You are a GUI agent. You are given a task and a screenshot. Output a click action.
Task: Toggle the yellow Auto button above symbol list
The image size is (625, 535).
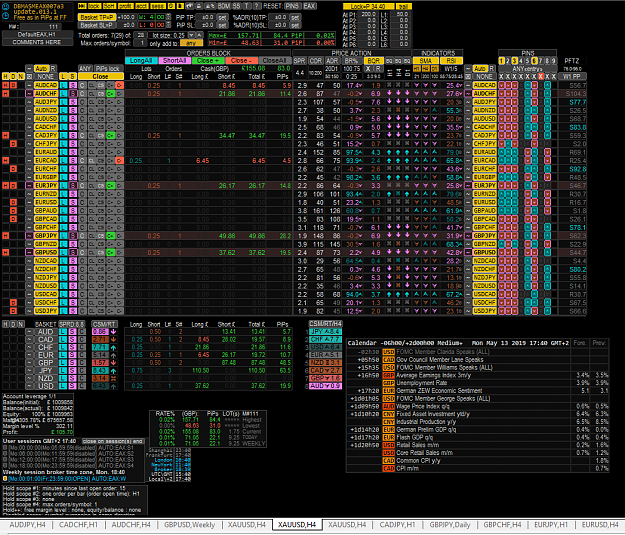coord(41,69)
